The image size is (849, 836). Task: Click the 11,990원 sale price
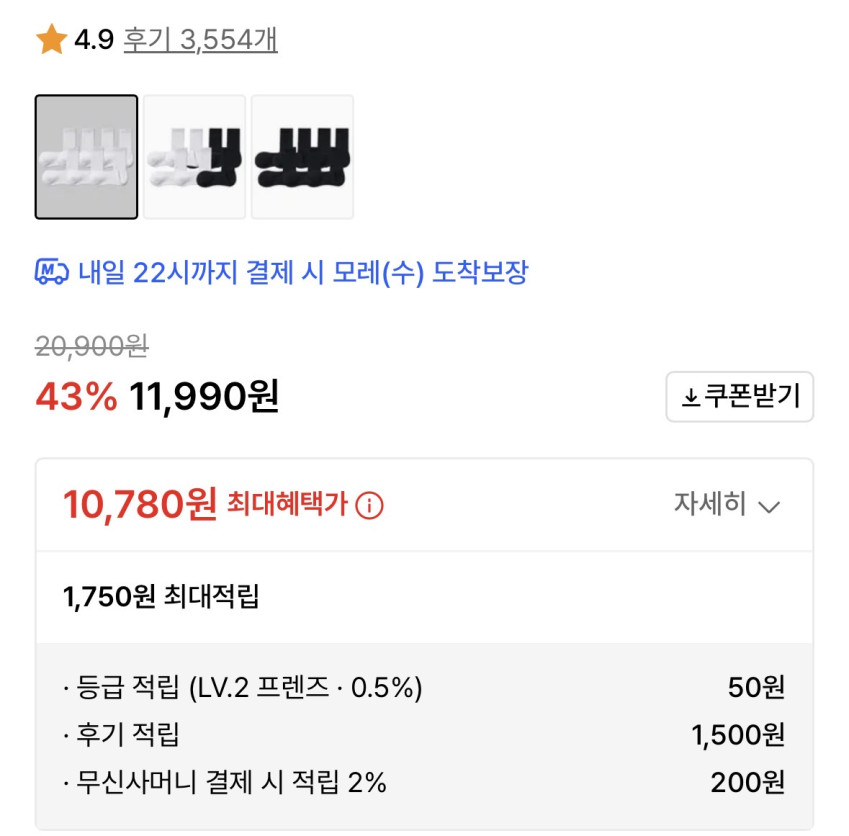coord(204,397)
